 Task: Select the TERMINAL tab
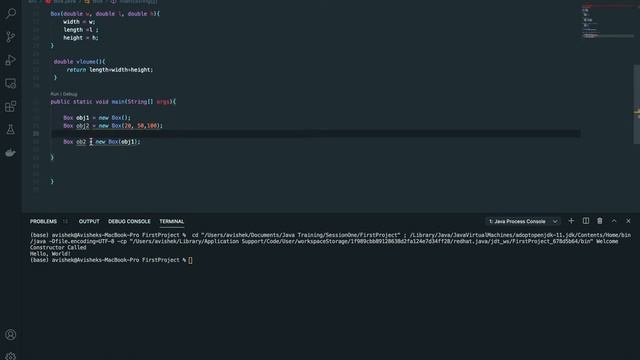point(171,221)
